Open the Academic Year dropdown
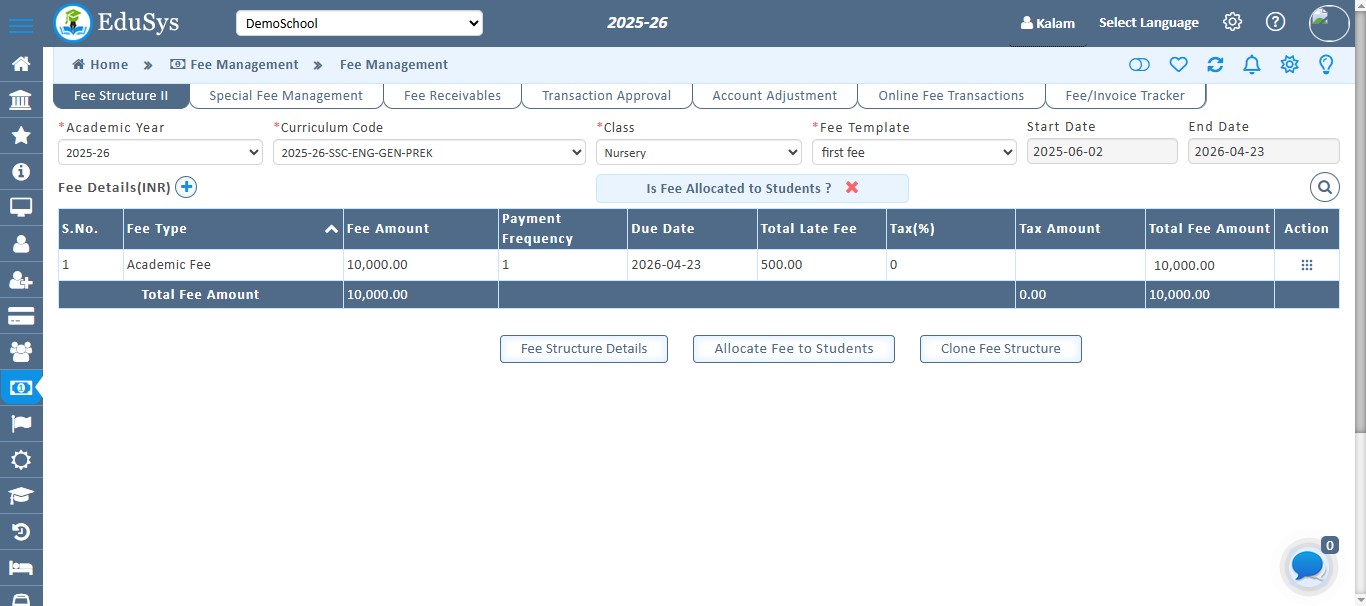This screenshot has height=606, width=1366. pos(160,151)
